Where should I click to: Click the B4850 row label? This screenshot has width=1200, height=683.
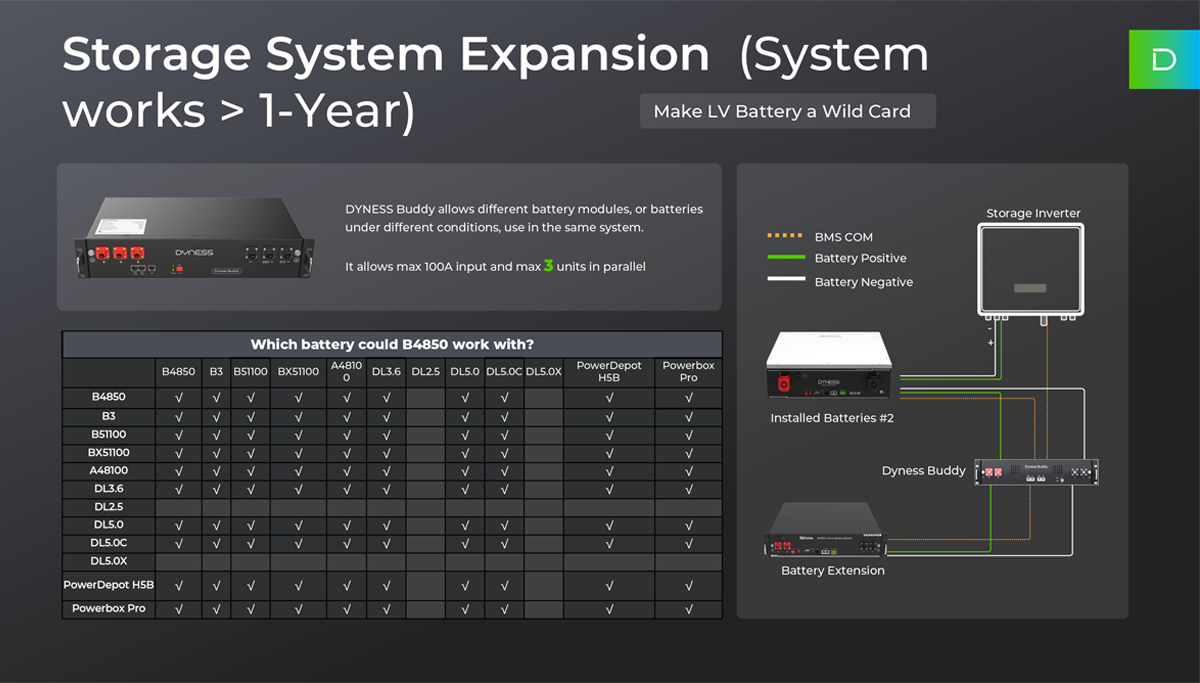(108, 397)
